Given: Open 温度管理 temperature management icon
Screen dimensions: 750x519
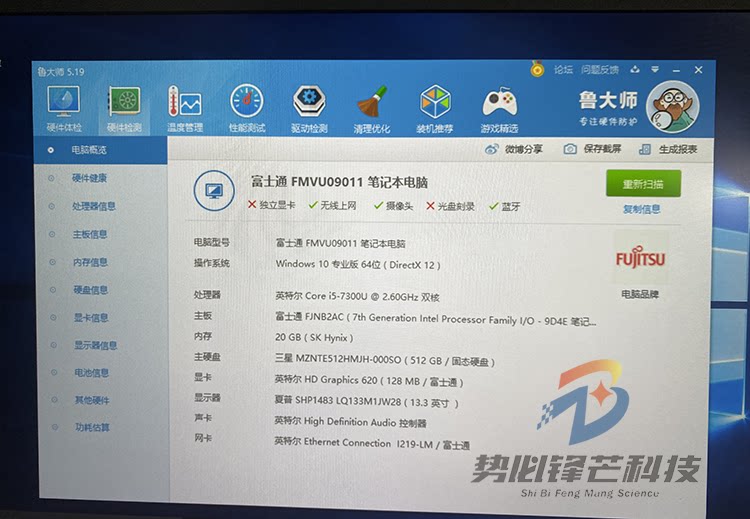Looking at the screenshot, I should [185, 102].
